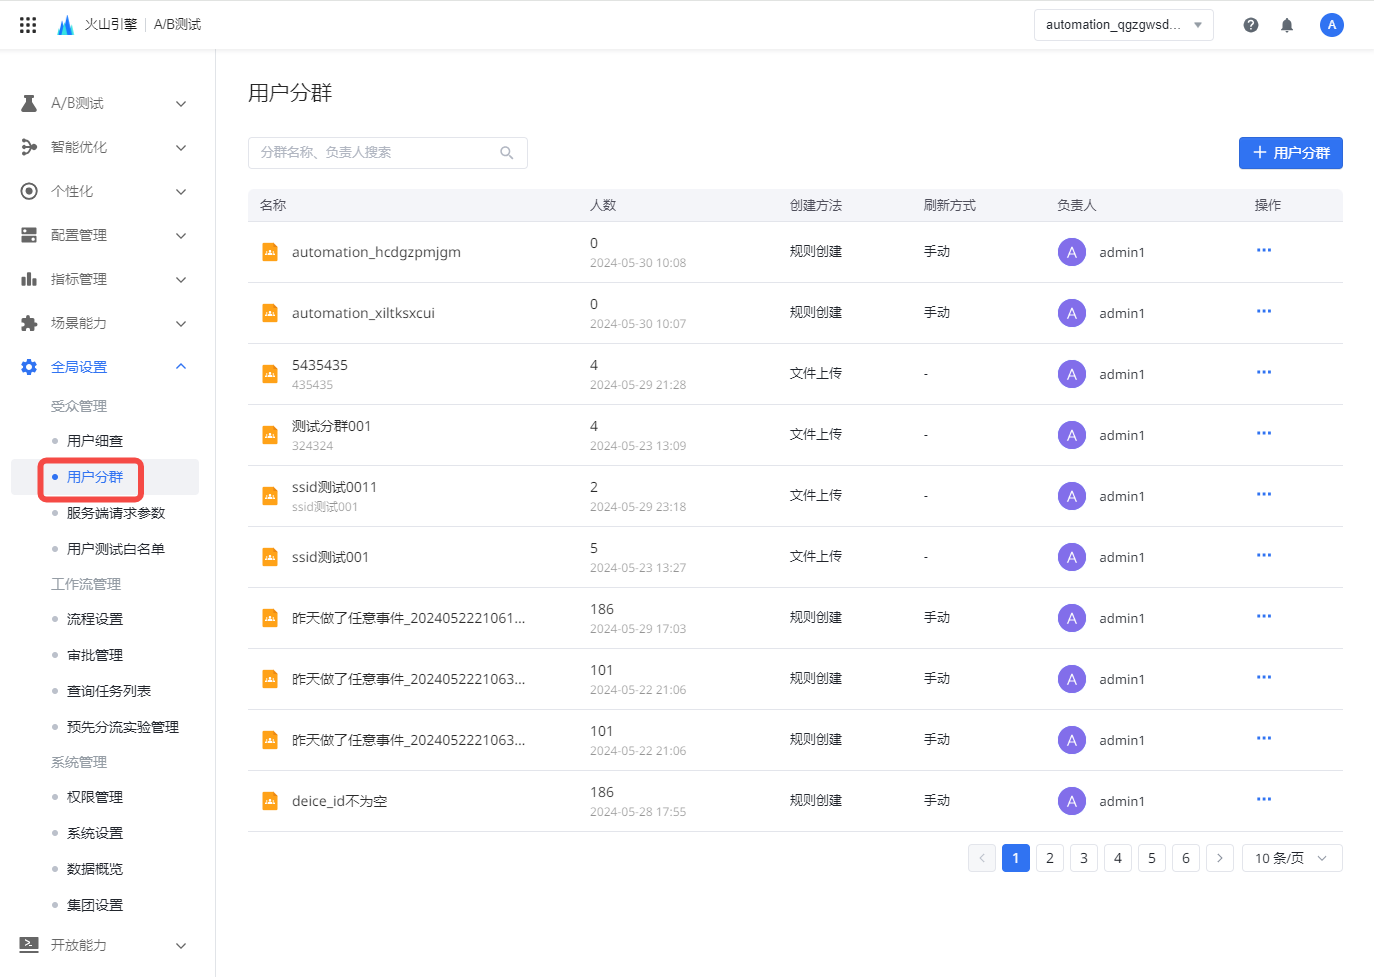Click the 全局设置 gear icon
The width and height of the screenshot is (1374, 977).
pyautogui.click(x=29, y=367)
